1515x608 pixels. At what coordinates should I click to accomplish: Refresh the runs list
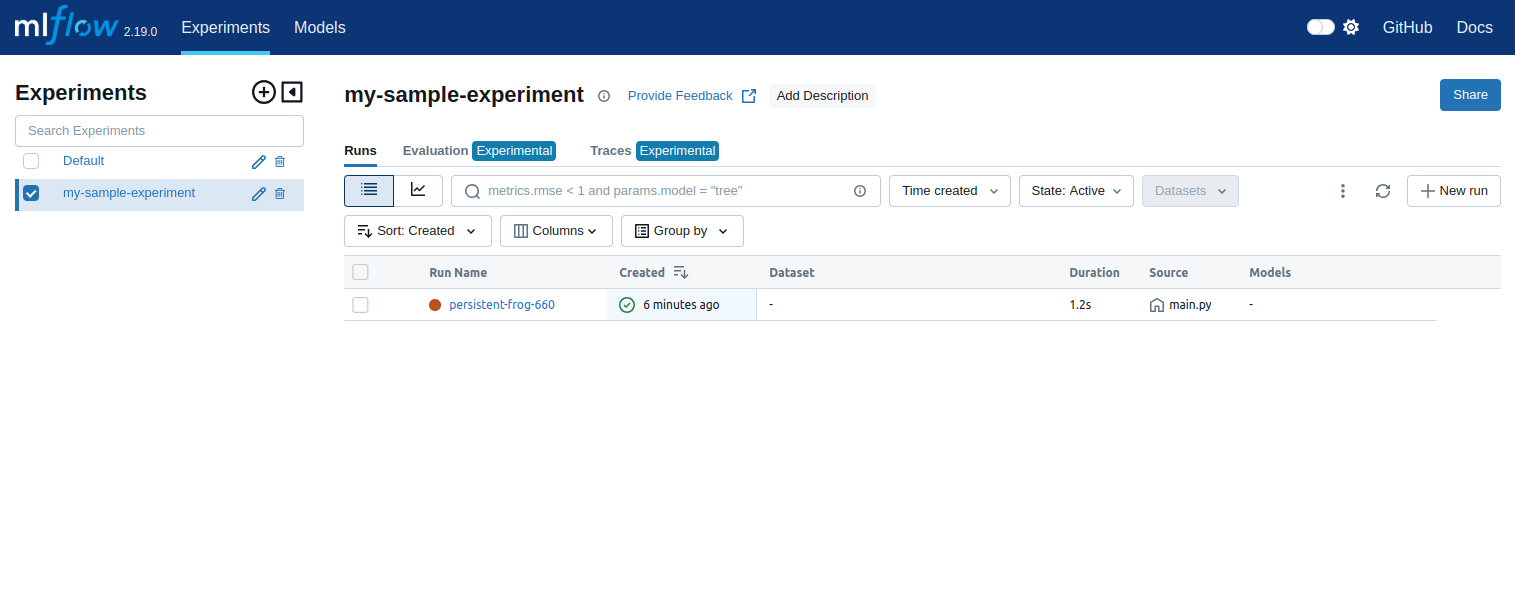click(x=1383, y=191)
